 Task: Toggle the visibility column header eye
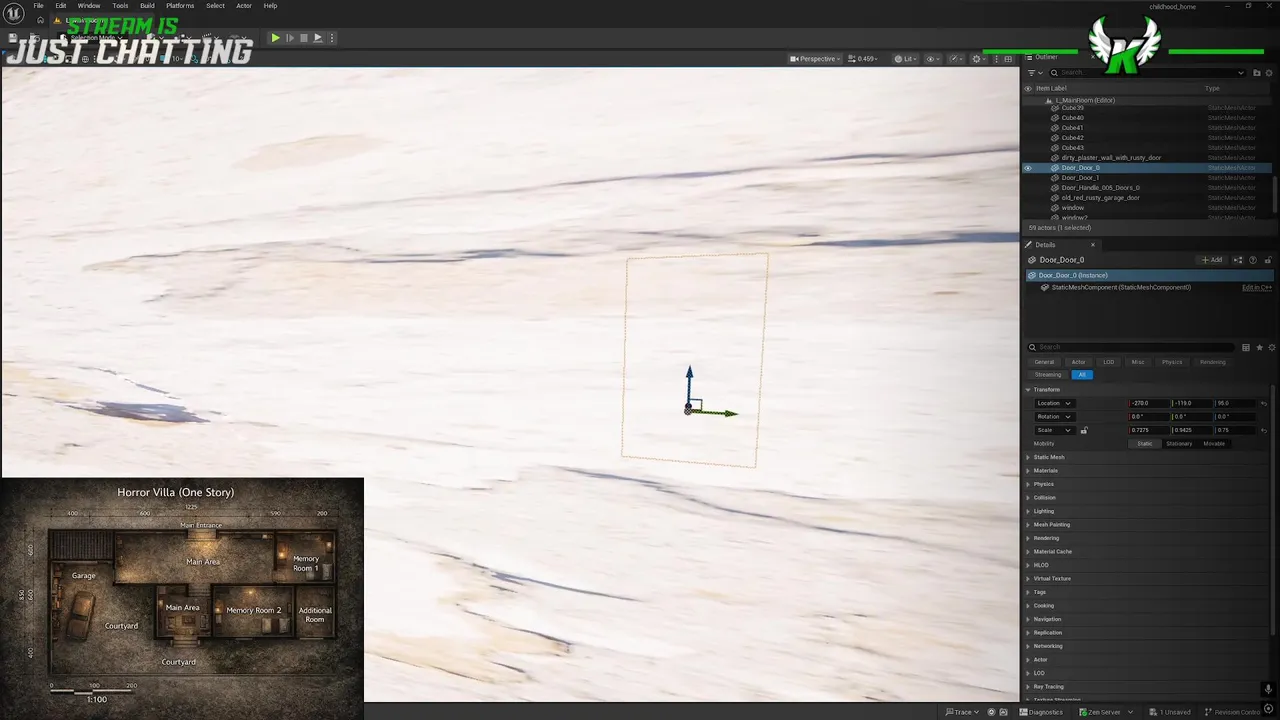1027,88
